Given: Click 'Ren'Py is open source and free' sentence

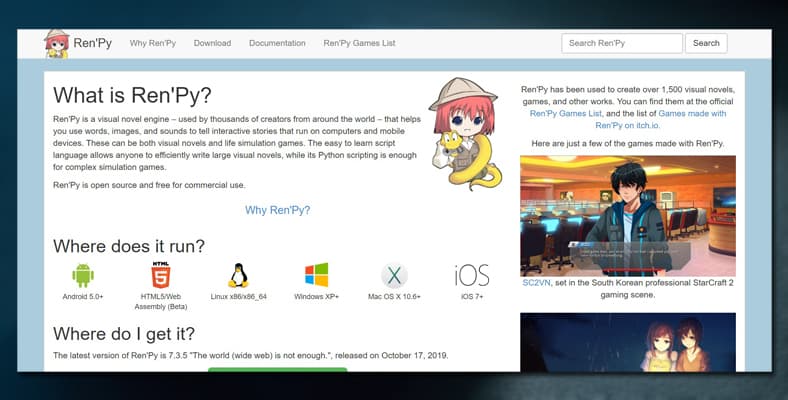Looking at the screenshot, I should point(149,185).
